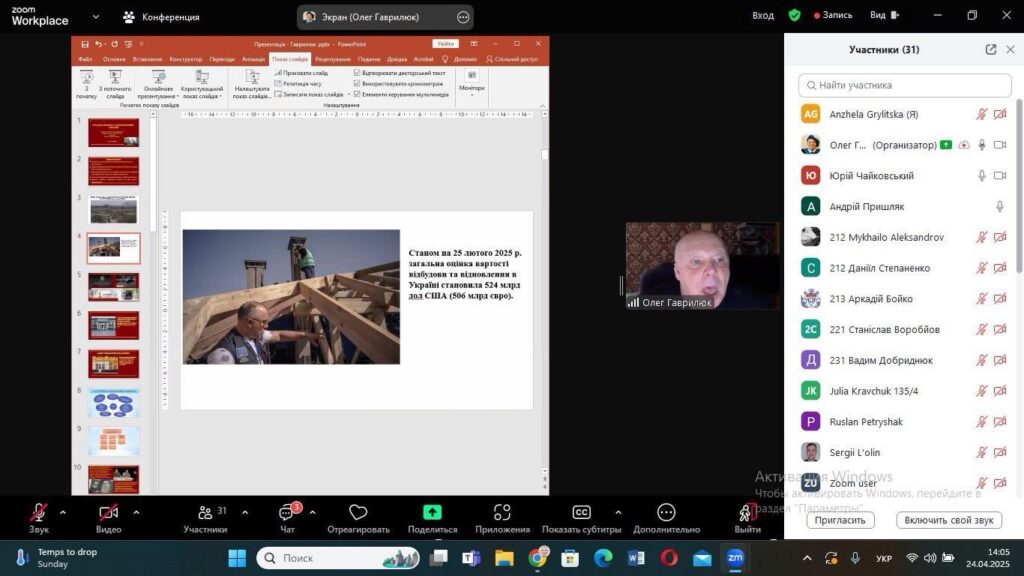Turn on the camera using Видео button
Image resolution: width=1024 pixels, height=576 pixels.
[x=108, y=513]
